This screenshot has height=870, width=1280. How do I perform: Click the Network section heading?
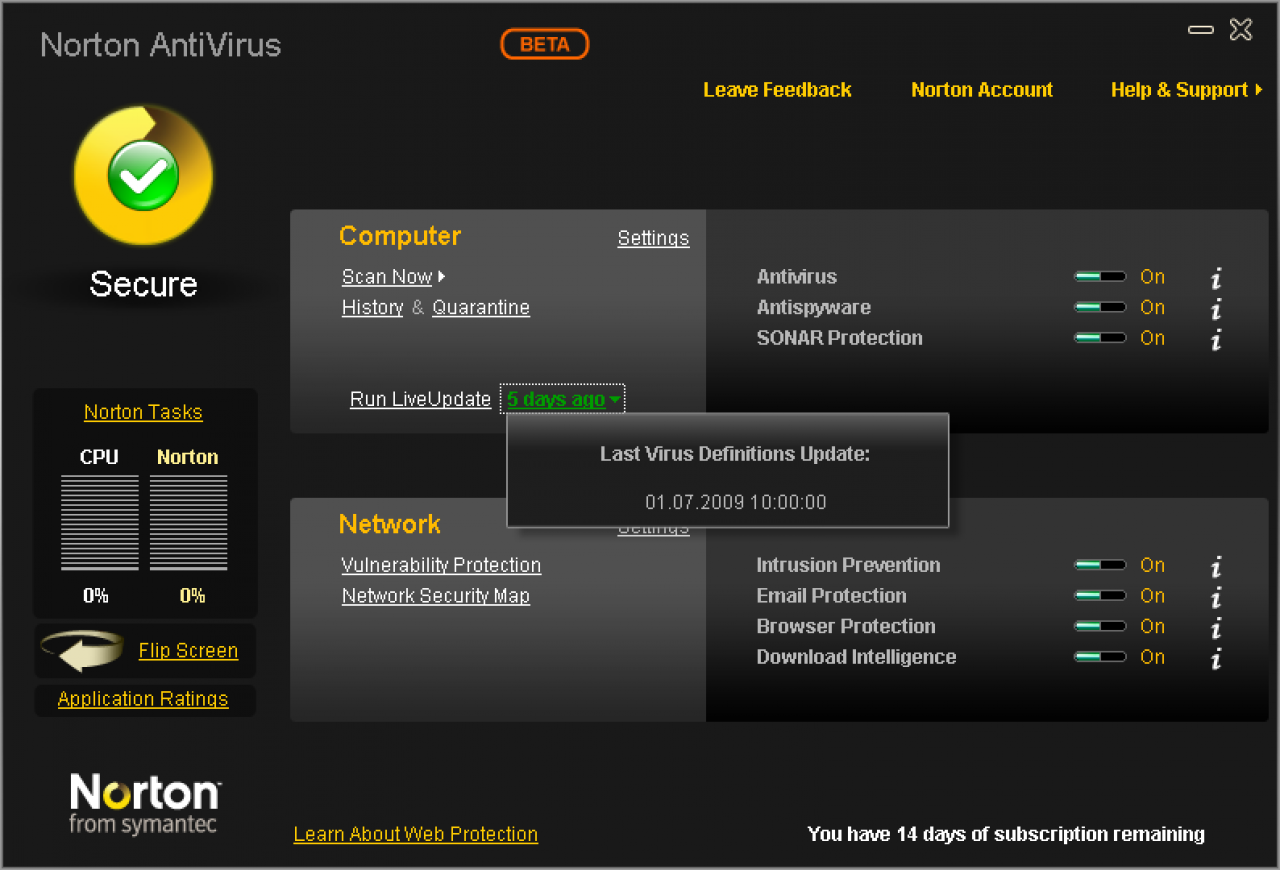tap(390, 524)
